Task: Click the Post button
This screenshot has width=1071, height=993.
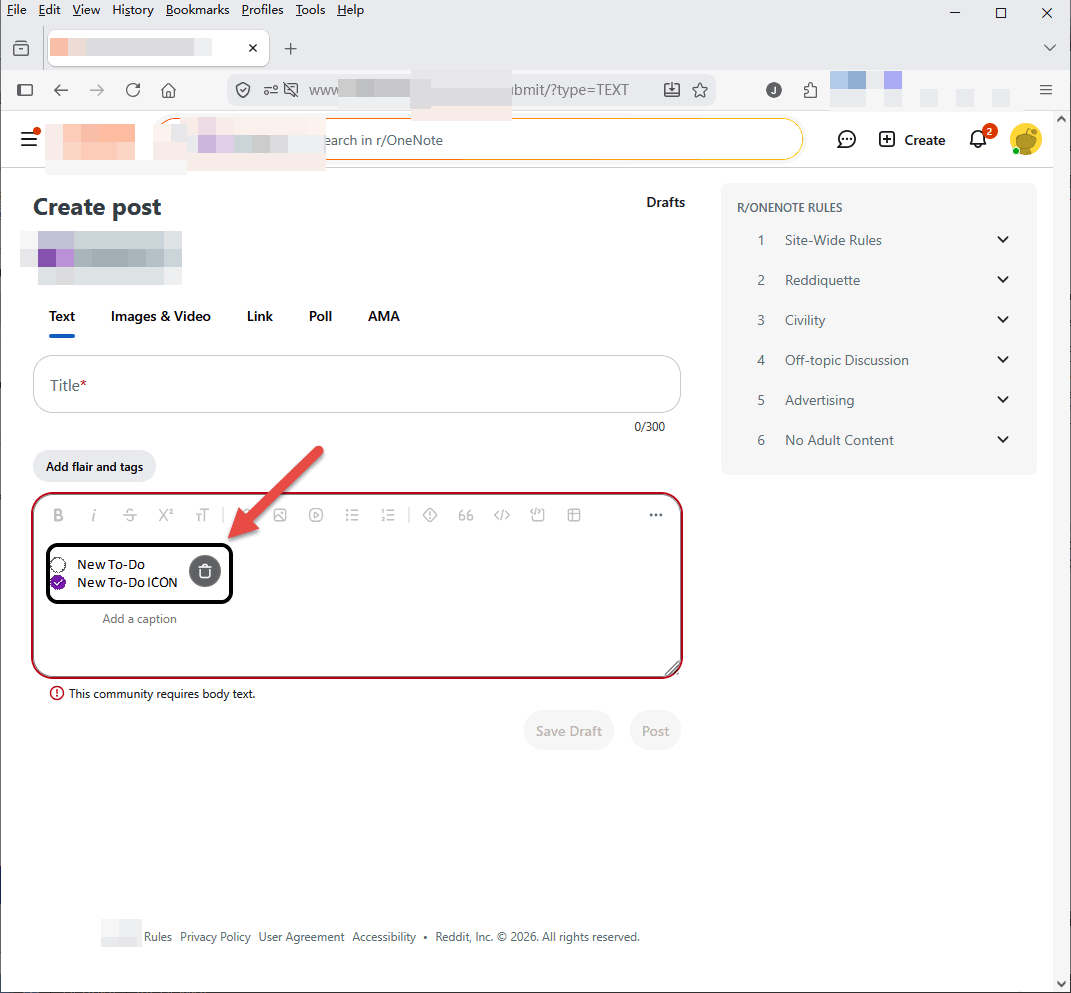Action: (x=655, y=731)
